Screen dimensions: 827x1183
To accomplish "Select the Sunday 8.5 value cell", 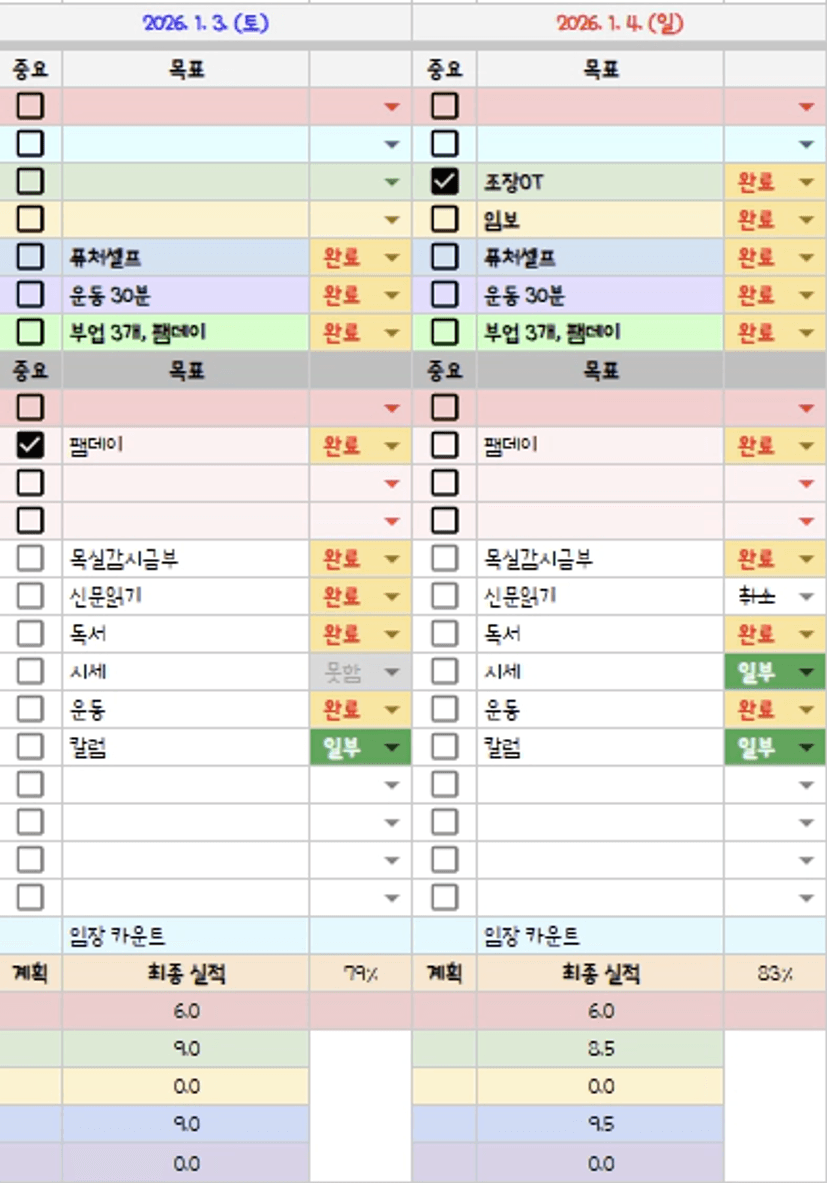I will [600, 1049].
